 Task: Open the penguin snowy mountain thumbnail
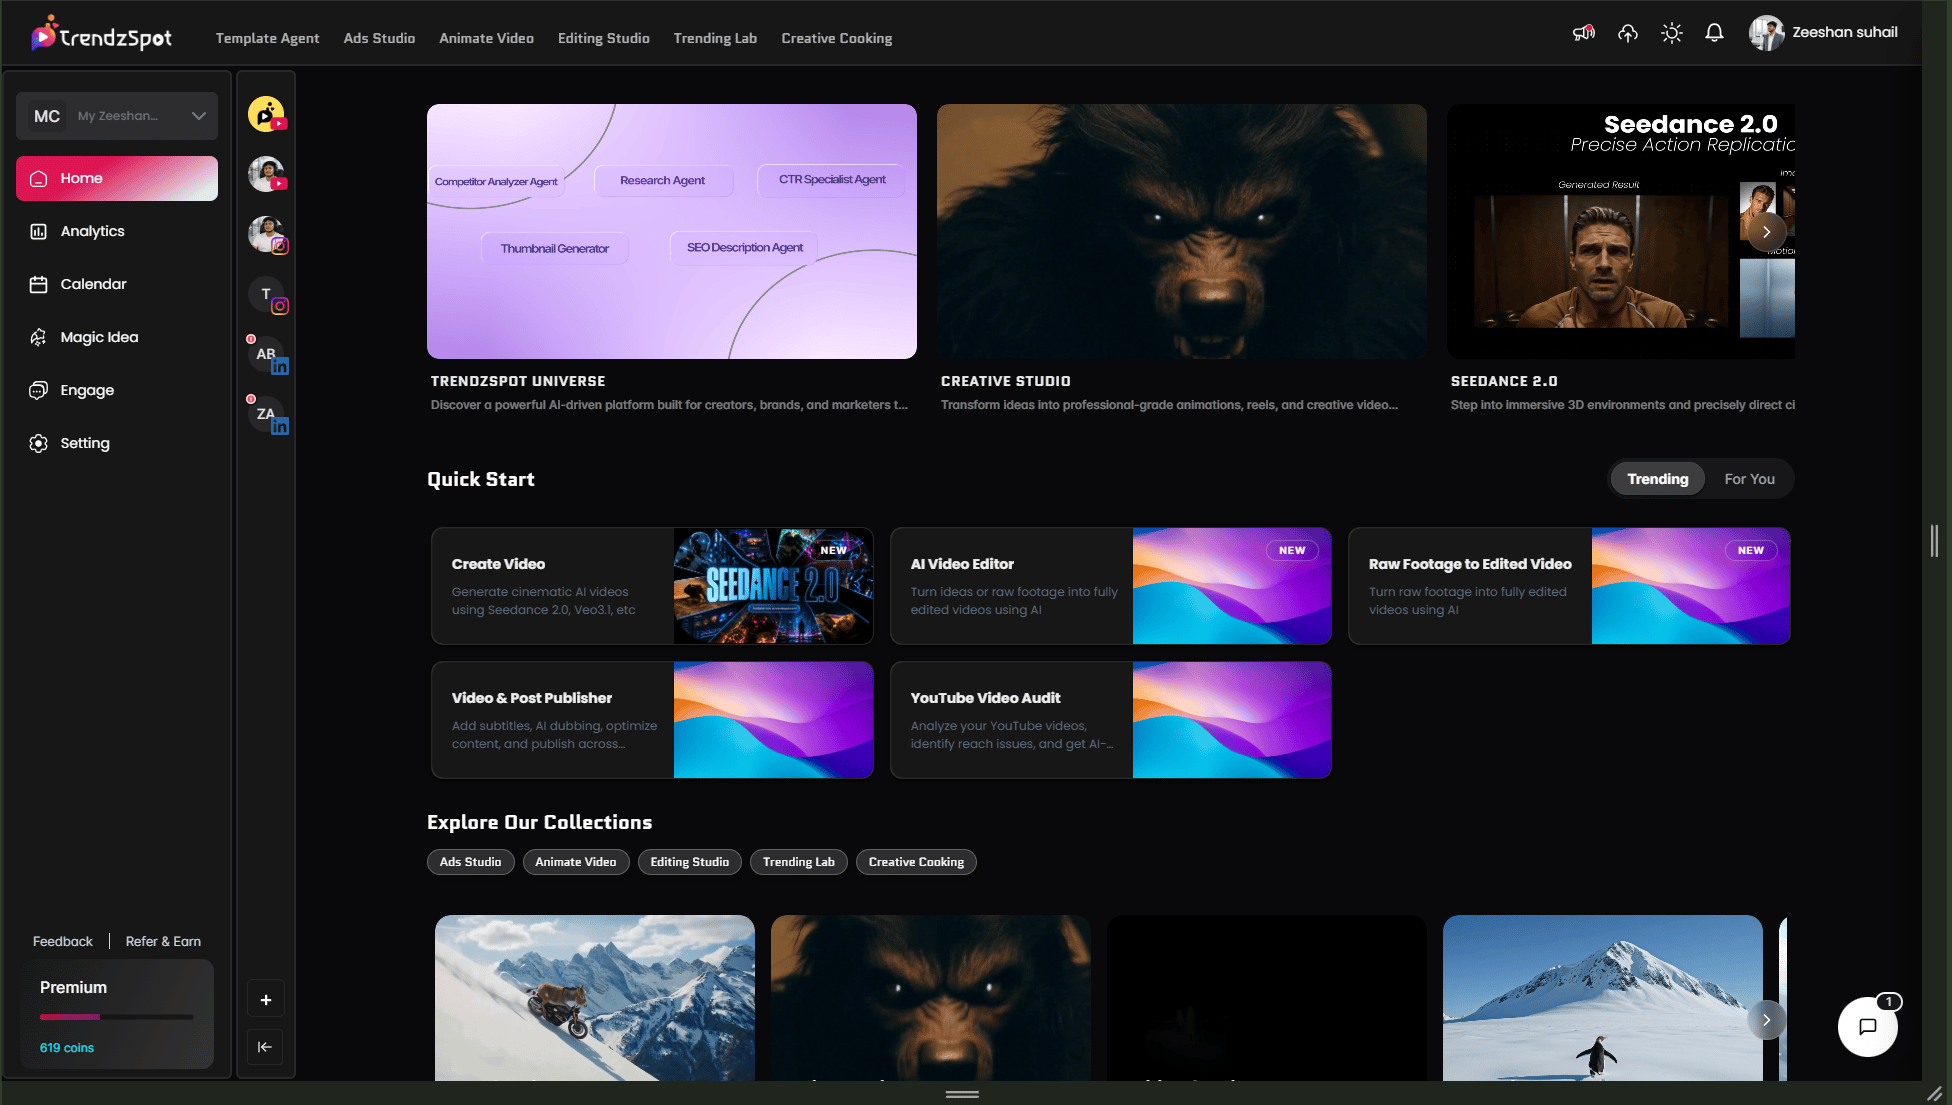click(x=1603, y=998)
